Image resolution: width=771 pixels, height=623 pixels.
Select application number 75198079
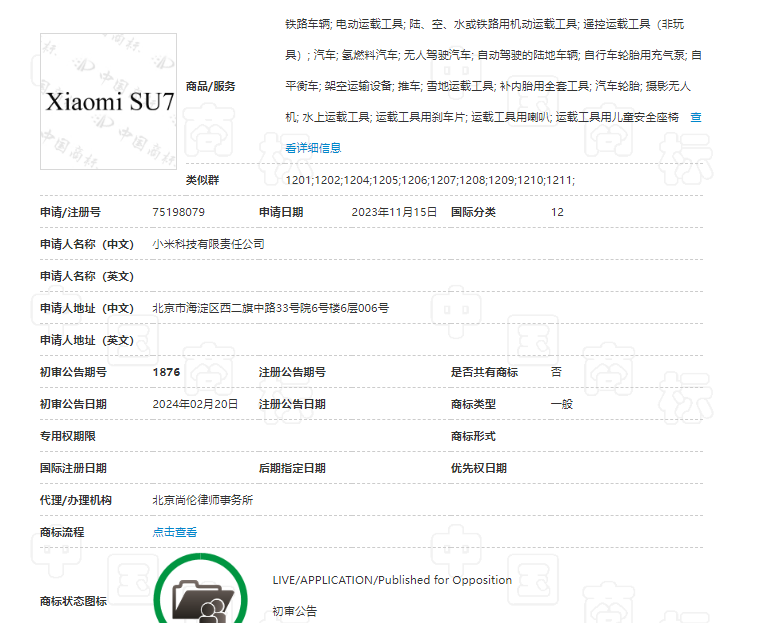pyautogui.click(x=178, y=212)
